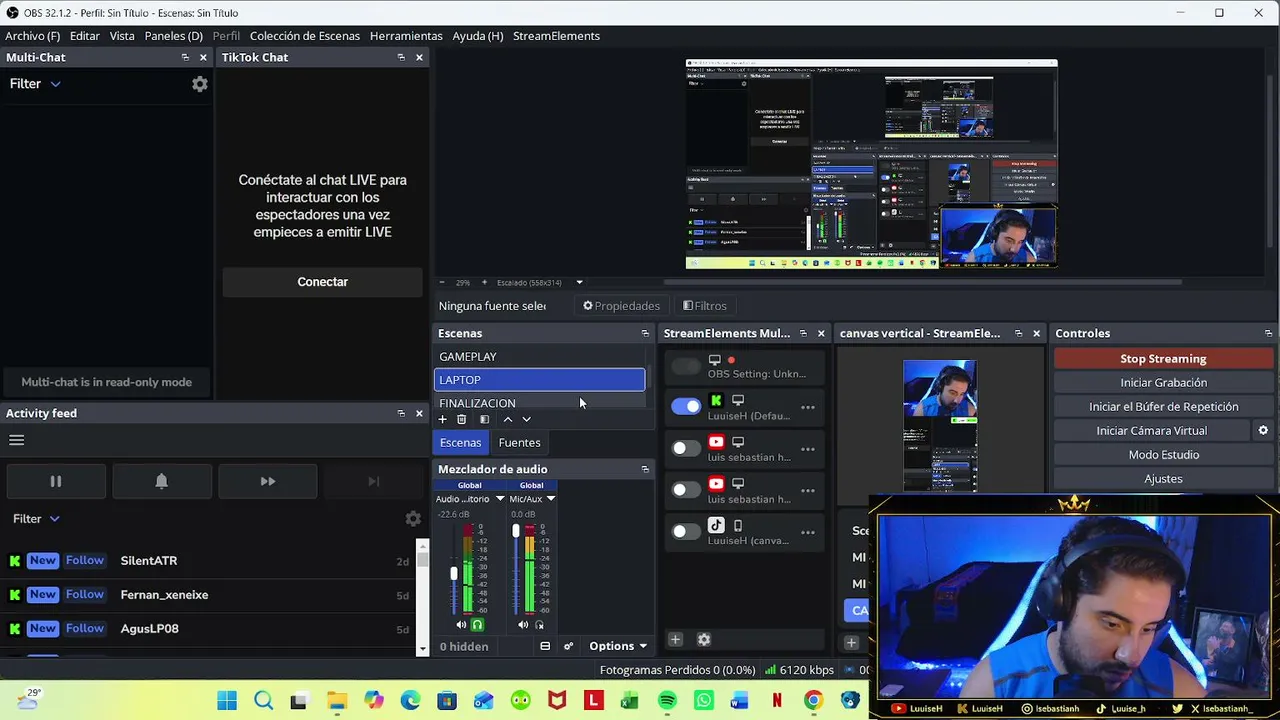
Task: Open Multi-Chat settings gear
Action: 200,84
